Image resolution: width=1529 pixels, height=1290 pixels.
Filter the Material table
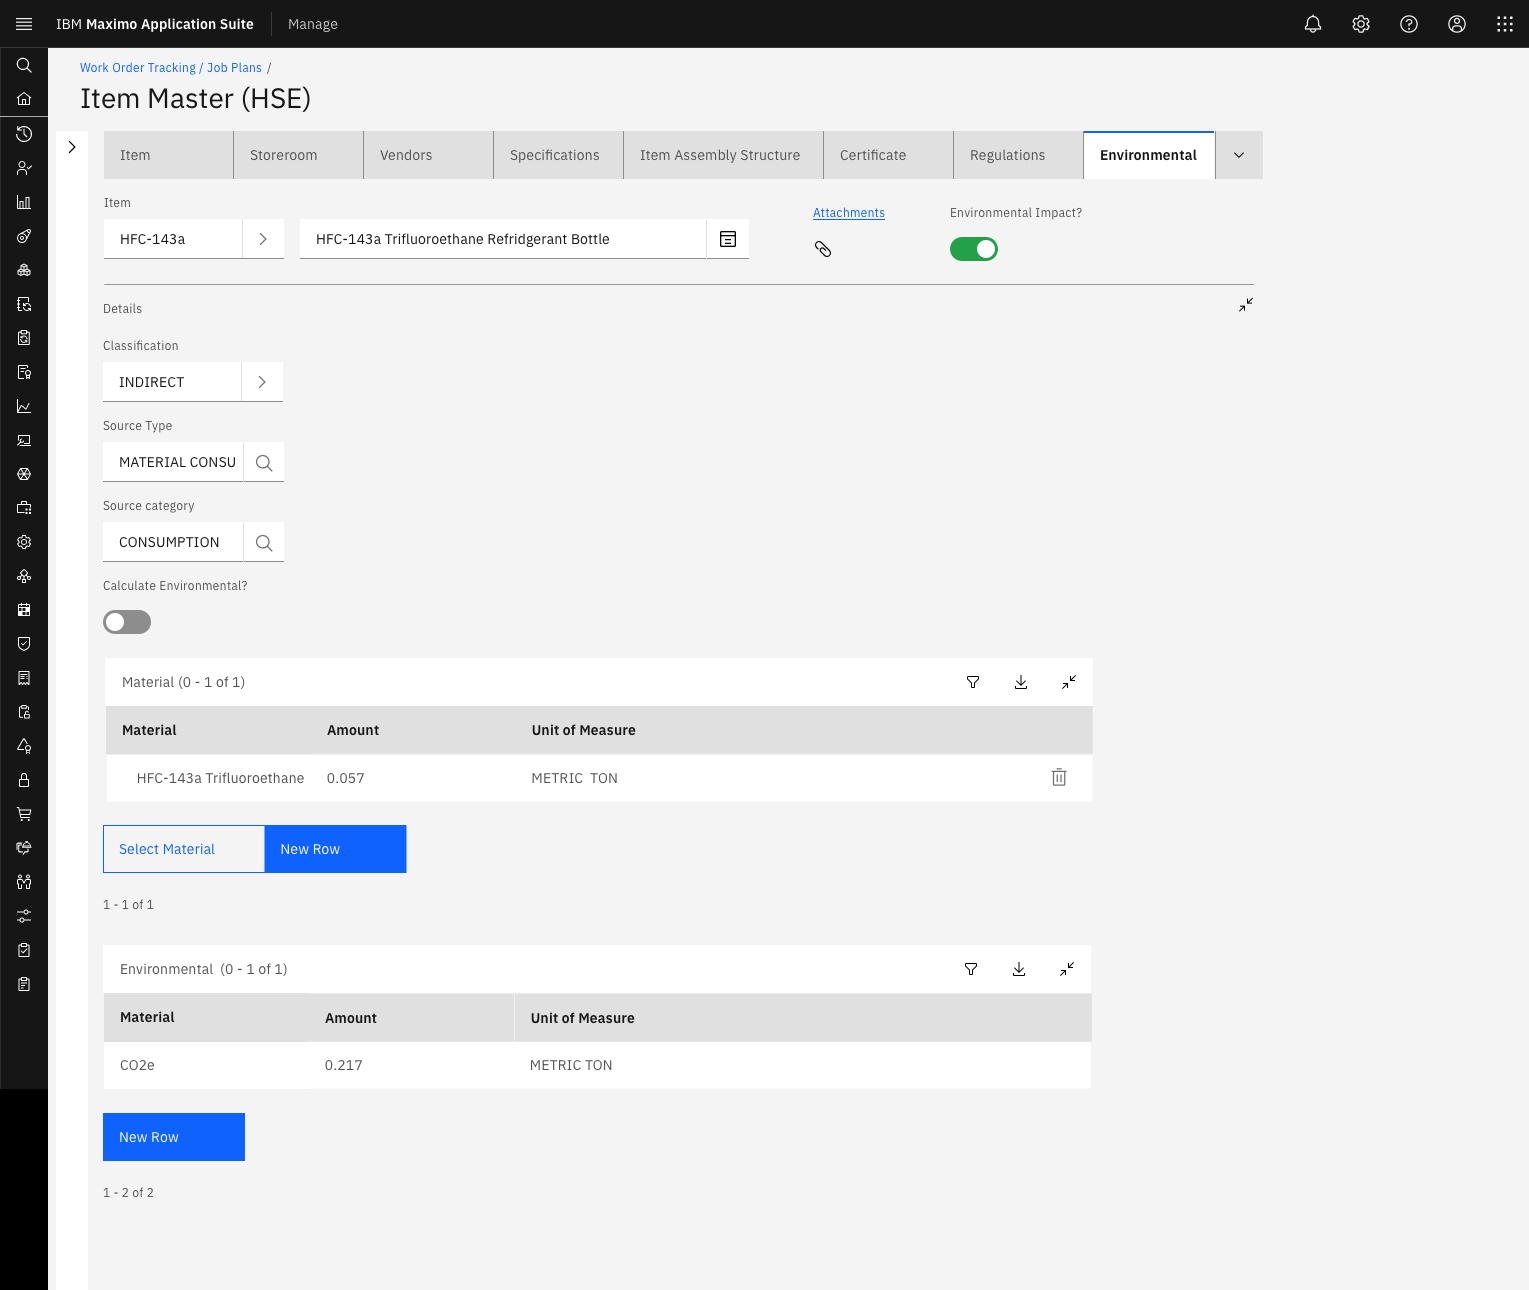tap(973, 682)
